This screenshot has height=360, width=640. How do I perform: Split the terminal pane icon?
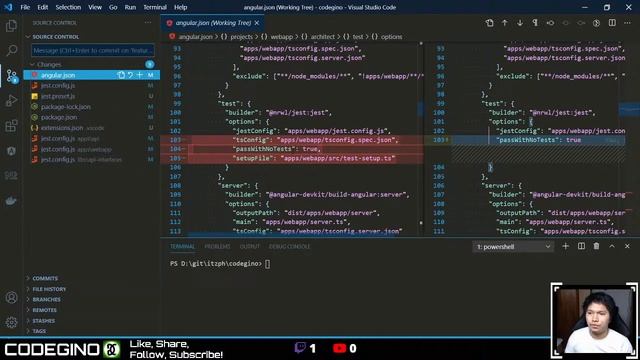pyautogui.click(x=581, y=246)
